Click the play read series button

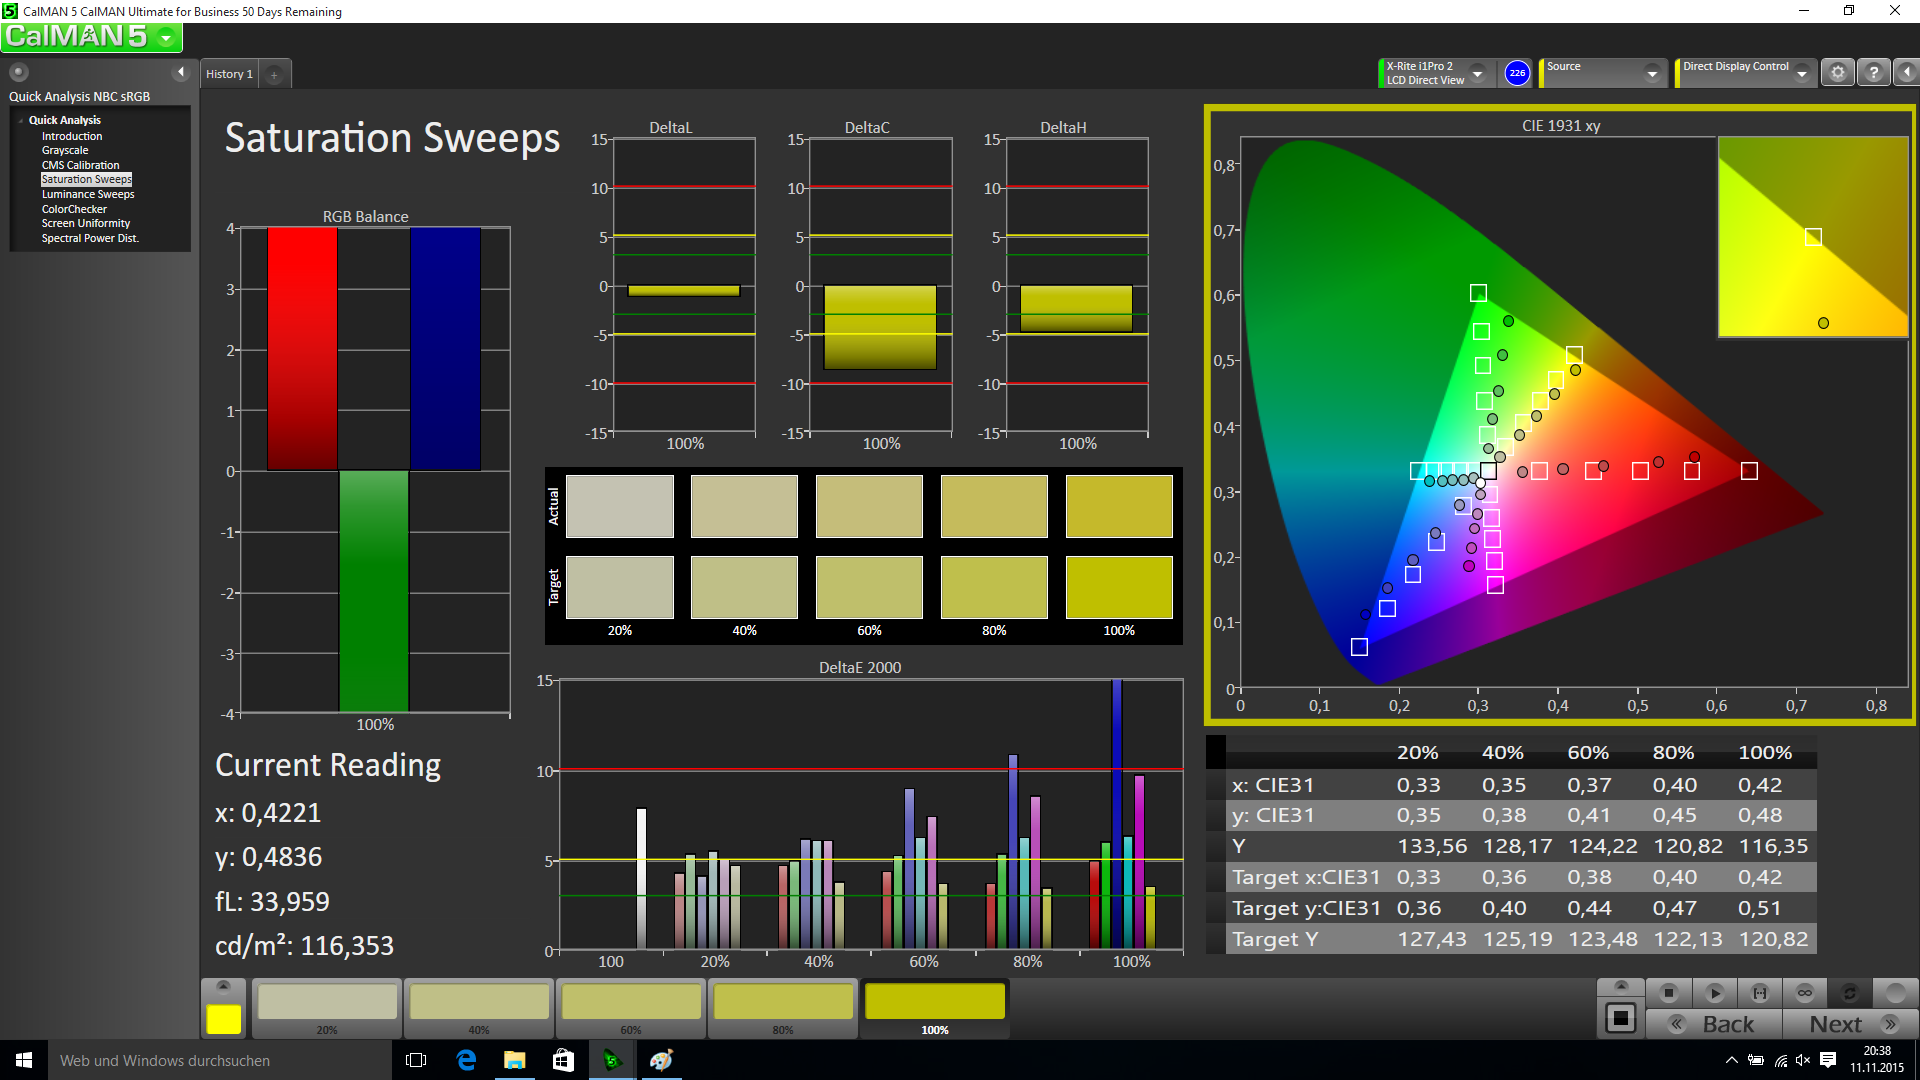(1714, 993)
